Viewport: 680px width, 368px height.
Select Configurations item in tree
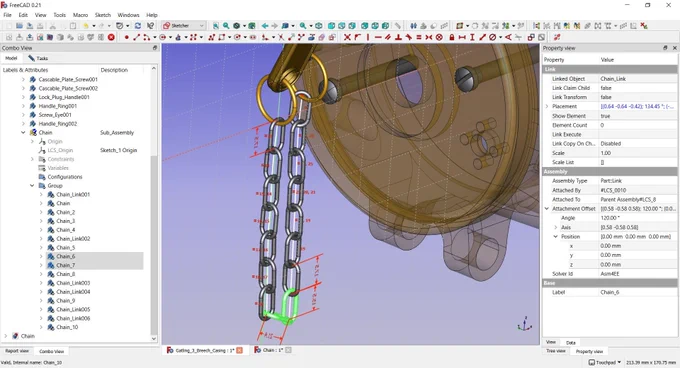(65, 177)
